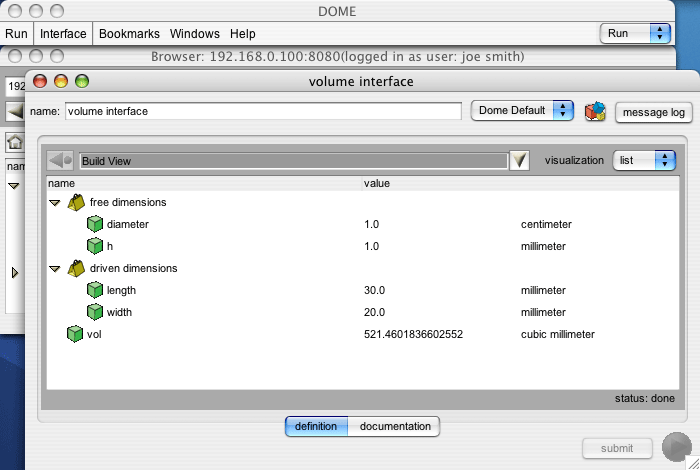Select the diameter parameter name
The height and width of the screenshot is (470, 700).
[x=127, y=224]
